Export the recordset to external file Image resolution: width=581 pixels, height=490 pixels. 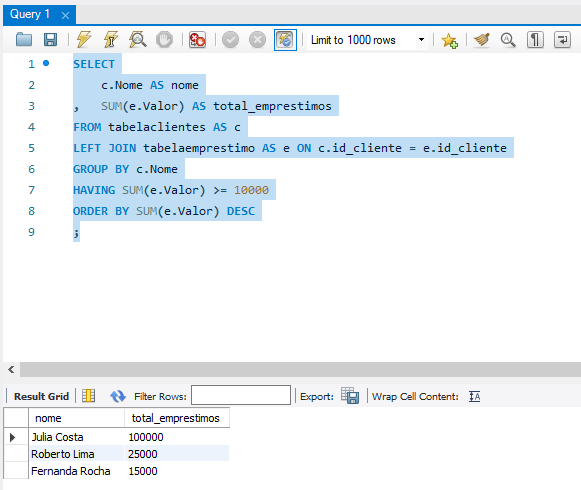350,396
